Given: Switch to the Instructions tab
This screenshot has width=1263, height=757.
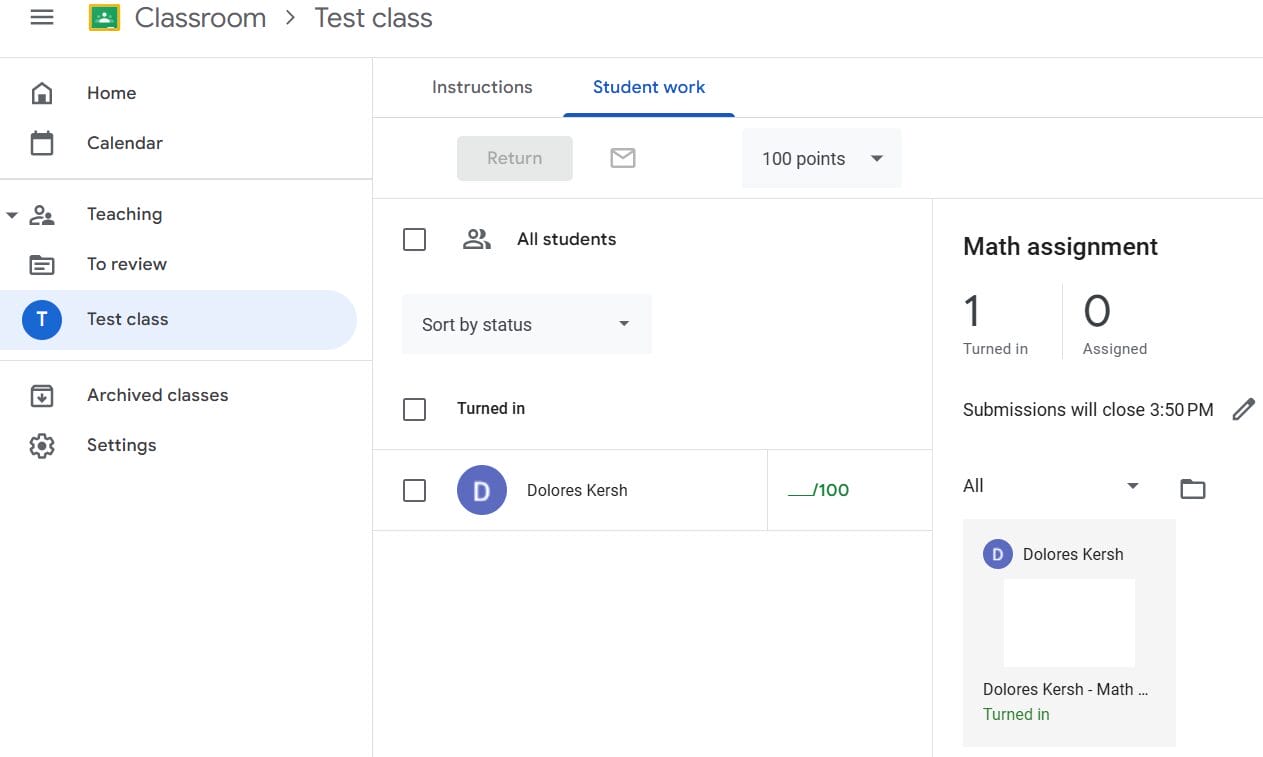Looking at the screenshot, I should [x=482, y=87].
